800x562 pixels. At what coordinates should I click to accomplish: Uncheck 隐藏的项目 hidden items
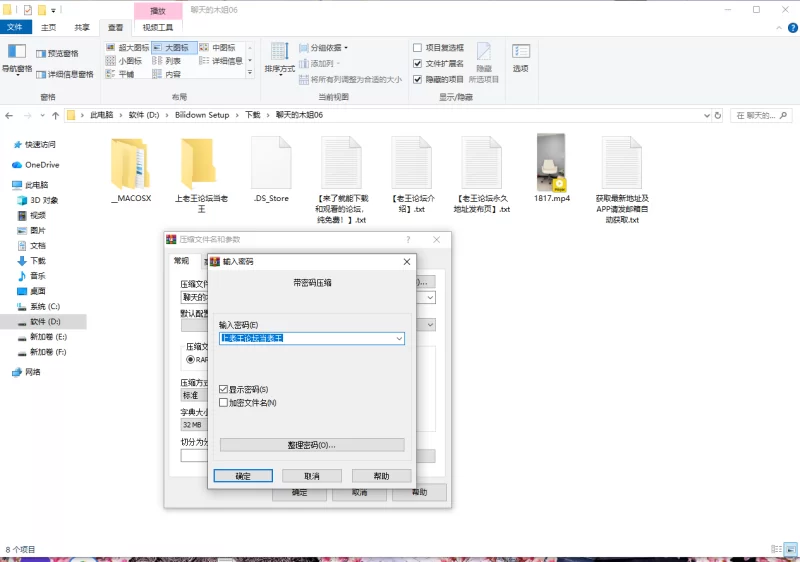[x=417, y=79]
